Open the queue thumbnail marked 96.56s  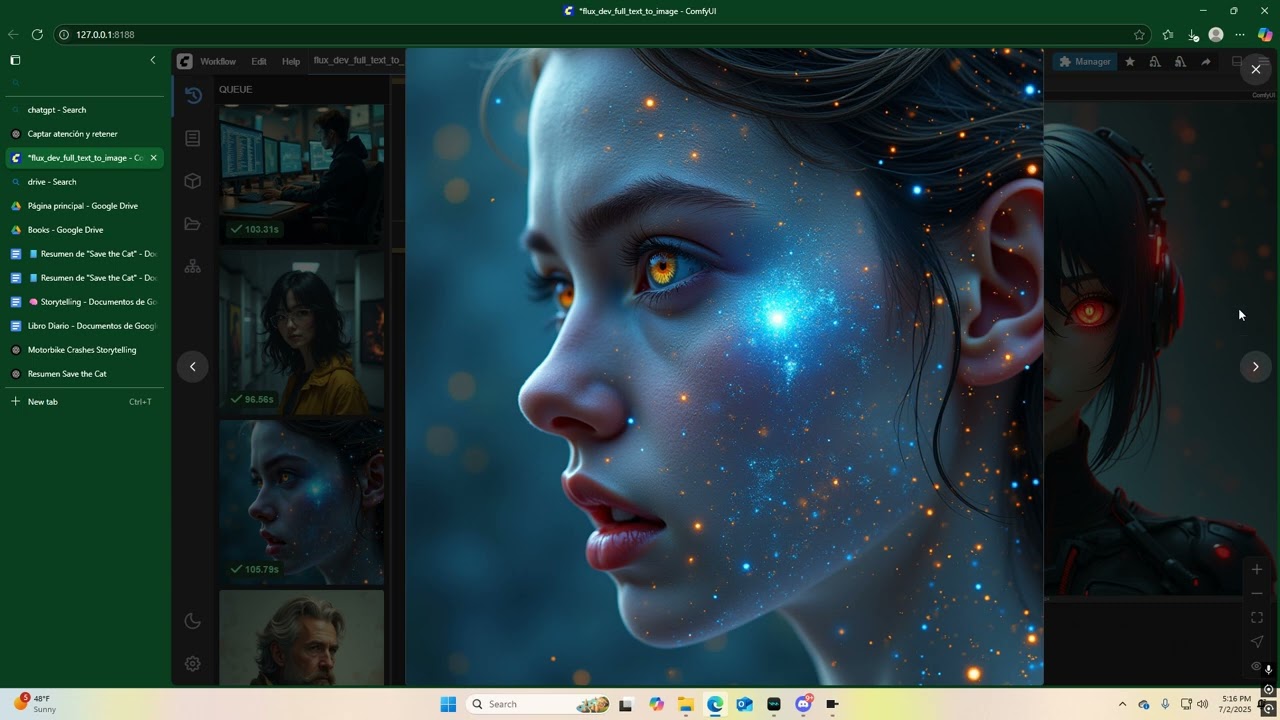[301, 331]
